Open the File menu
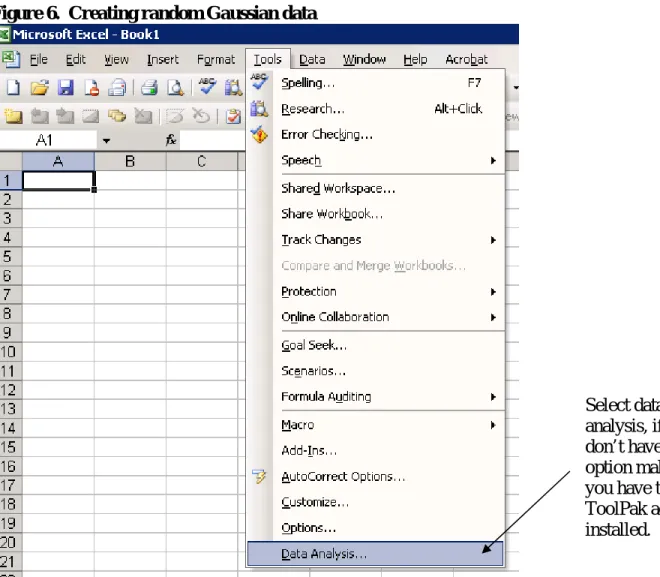Viewport: 660px width, 577px height. tap(38, 60)
